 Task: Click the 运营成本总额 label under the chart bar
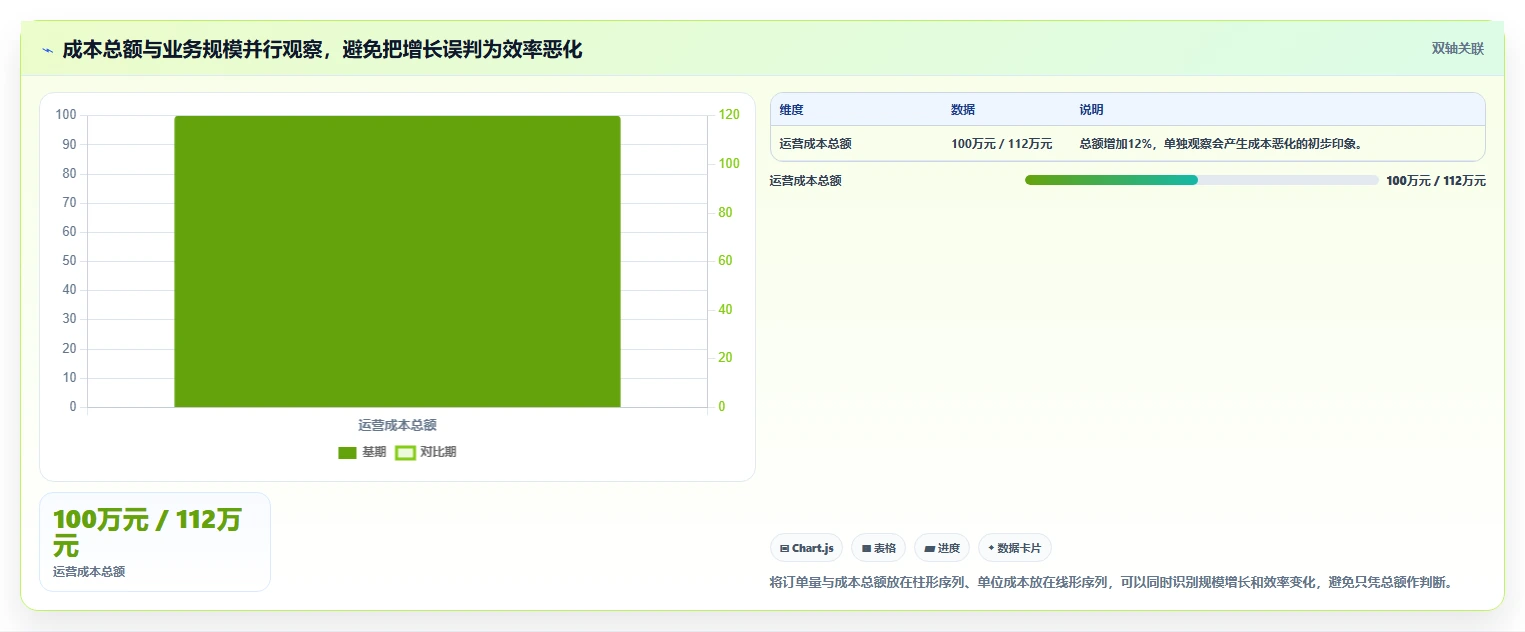pyautogui.click(x=397, y=425)
